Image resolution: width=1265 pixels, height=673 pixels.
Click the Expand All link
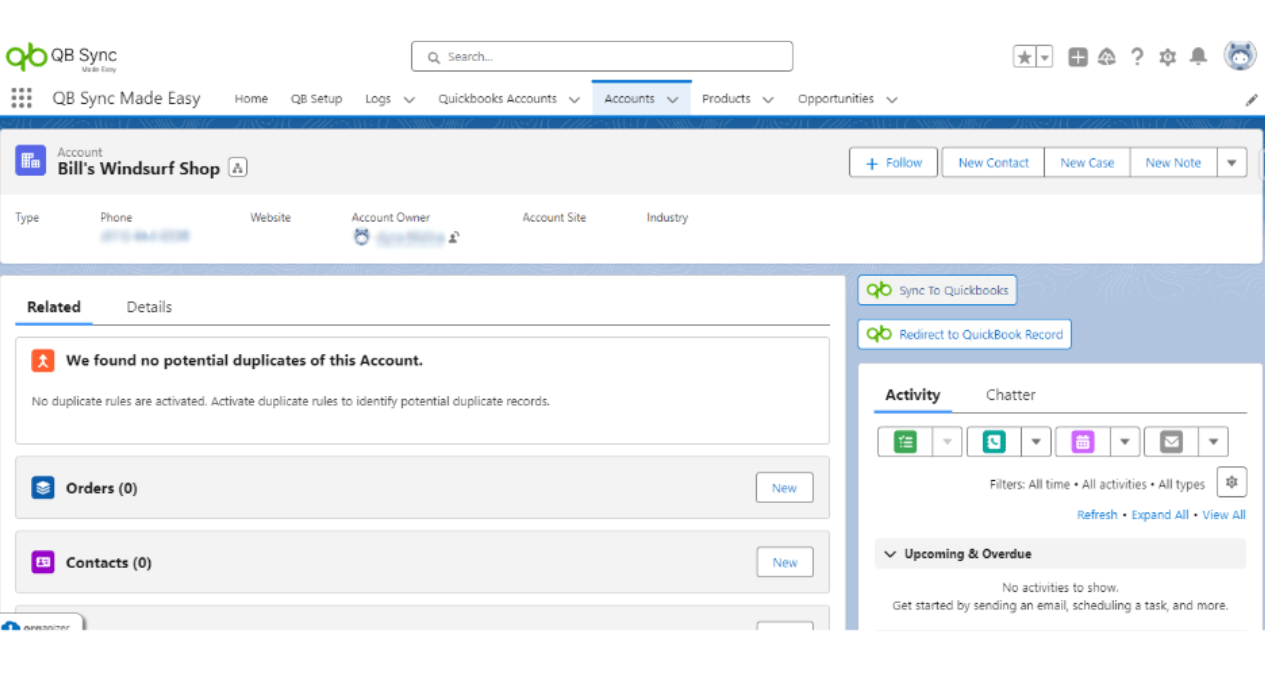click(1160, 515)
